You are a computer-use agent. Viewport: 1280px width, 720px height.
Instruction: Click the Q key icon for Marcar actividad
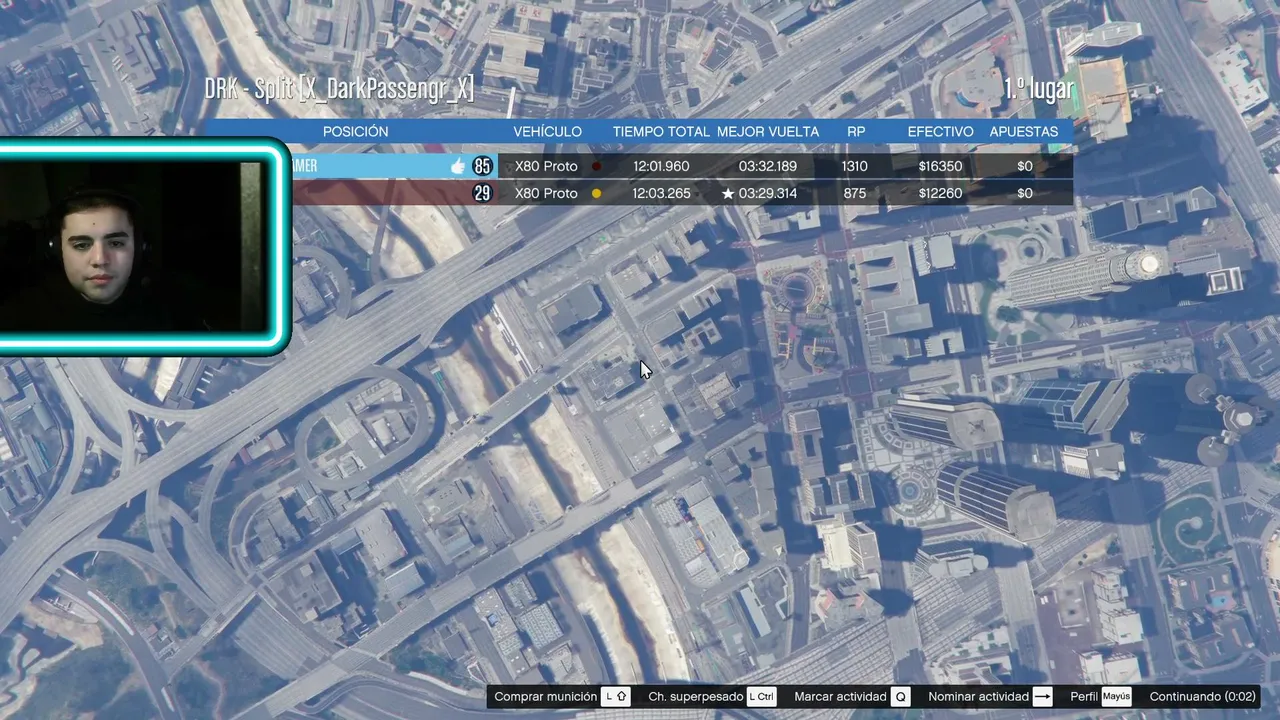[901, 696]
